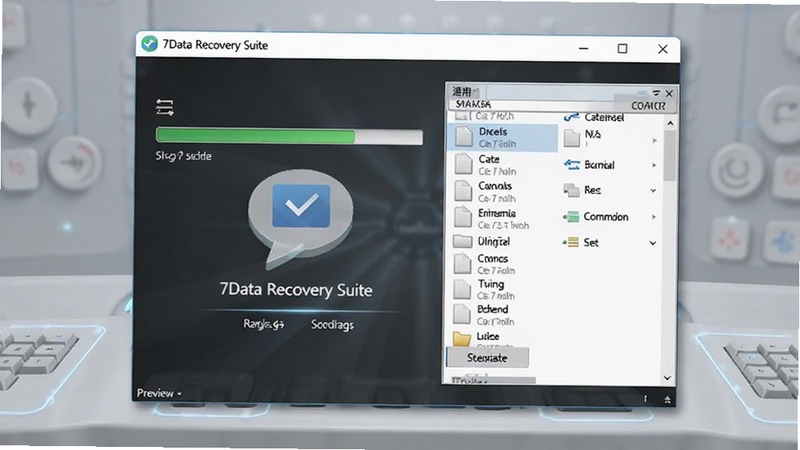Viewport: 800px width, 450px height.
Task: Click the Cateirael label
Action: 604,117
